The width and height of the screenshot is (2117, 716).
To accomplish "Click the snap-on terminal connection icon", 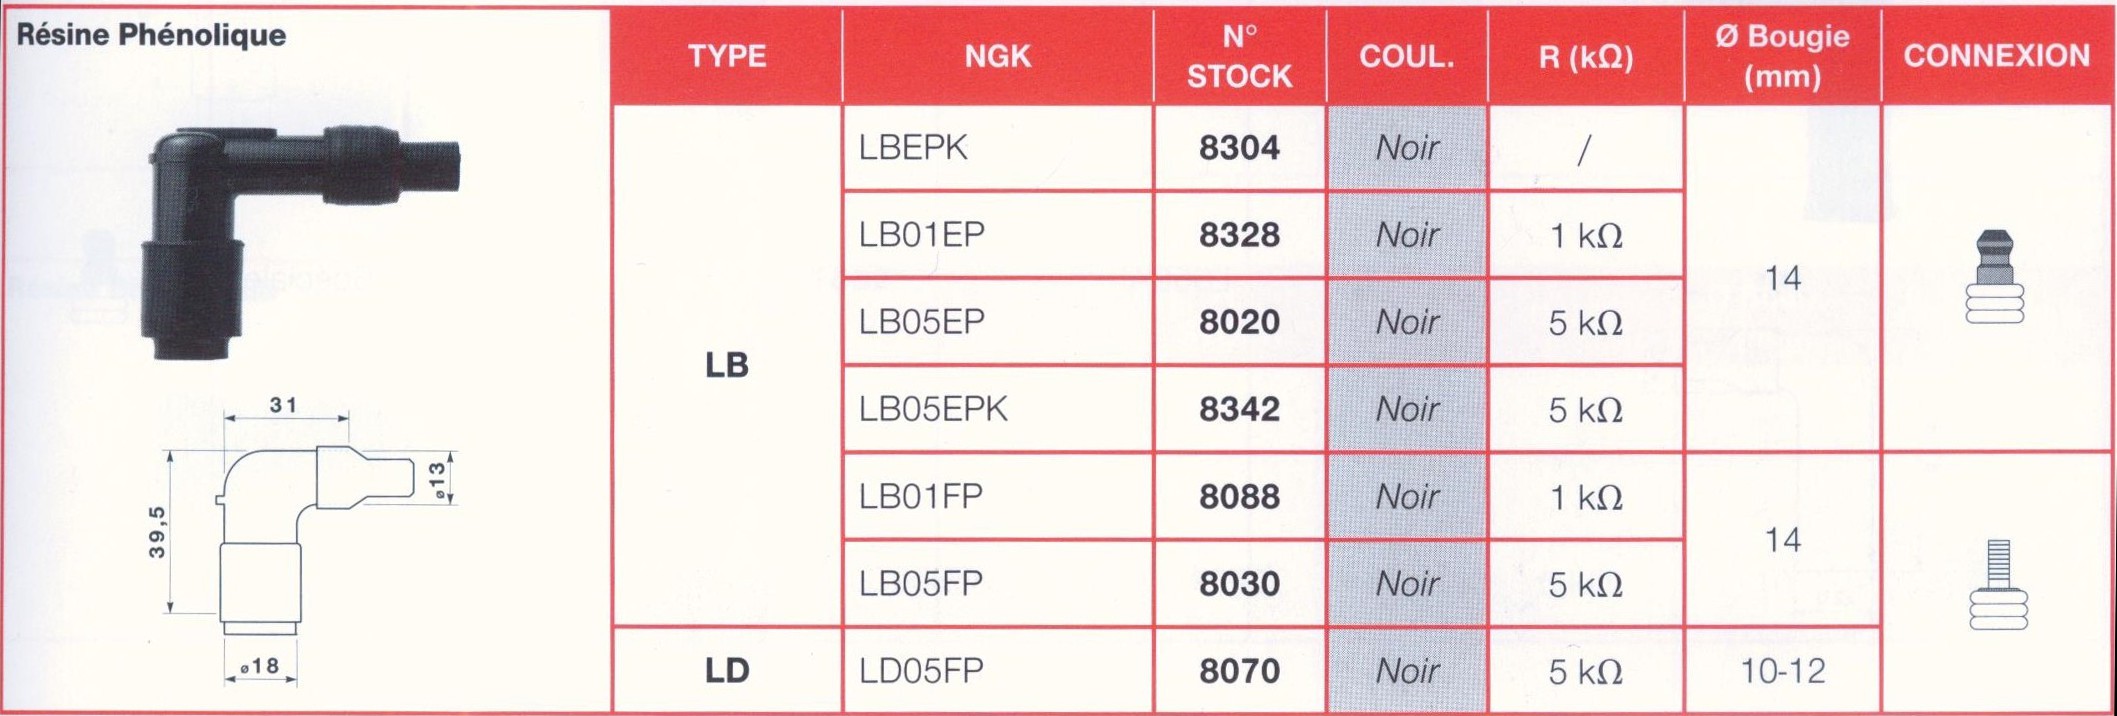I will pos(1995,278).
